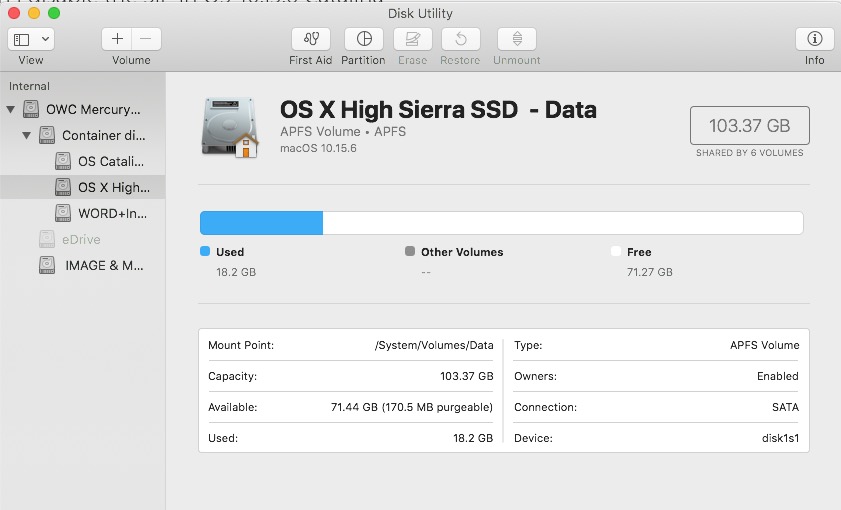Image resolution: width=841 pixels, height=510 pixels.
Task: Open the Partition tool
Action: [x=364, y=39]
